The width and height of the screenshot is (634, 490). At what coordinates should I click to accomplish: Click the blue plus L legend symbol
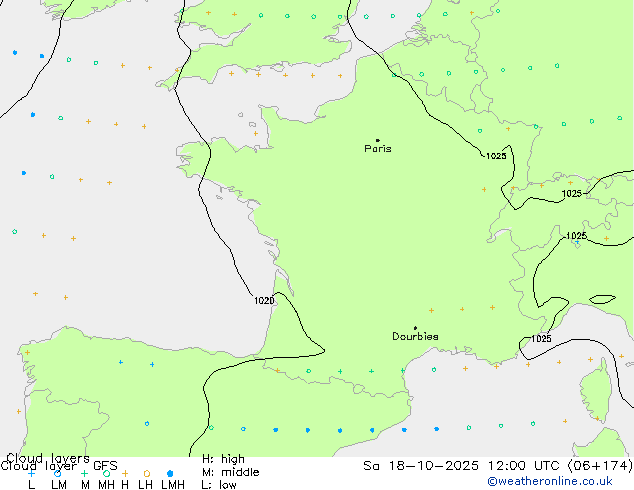point(31,473)
